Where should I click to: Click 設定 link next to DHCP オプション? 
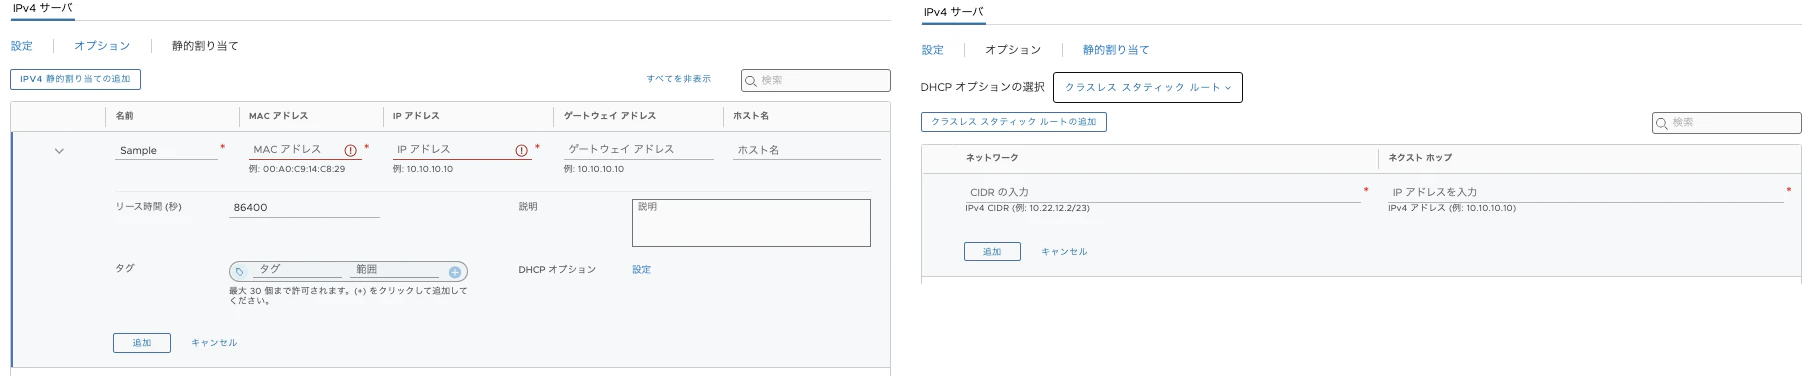(642, 270)
